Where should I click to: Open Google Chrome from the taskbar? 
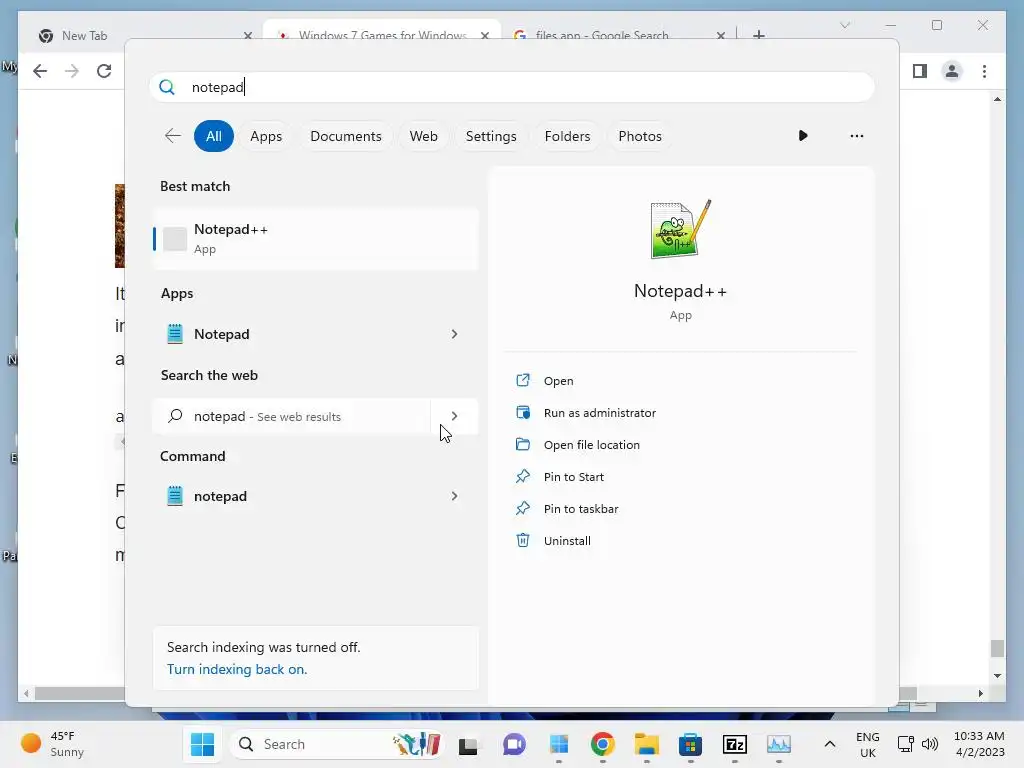point(602,744)
